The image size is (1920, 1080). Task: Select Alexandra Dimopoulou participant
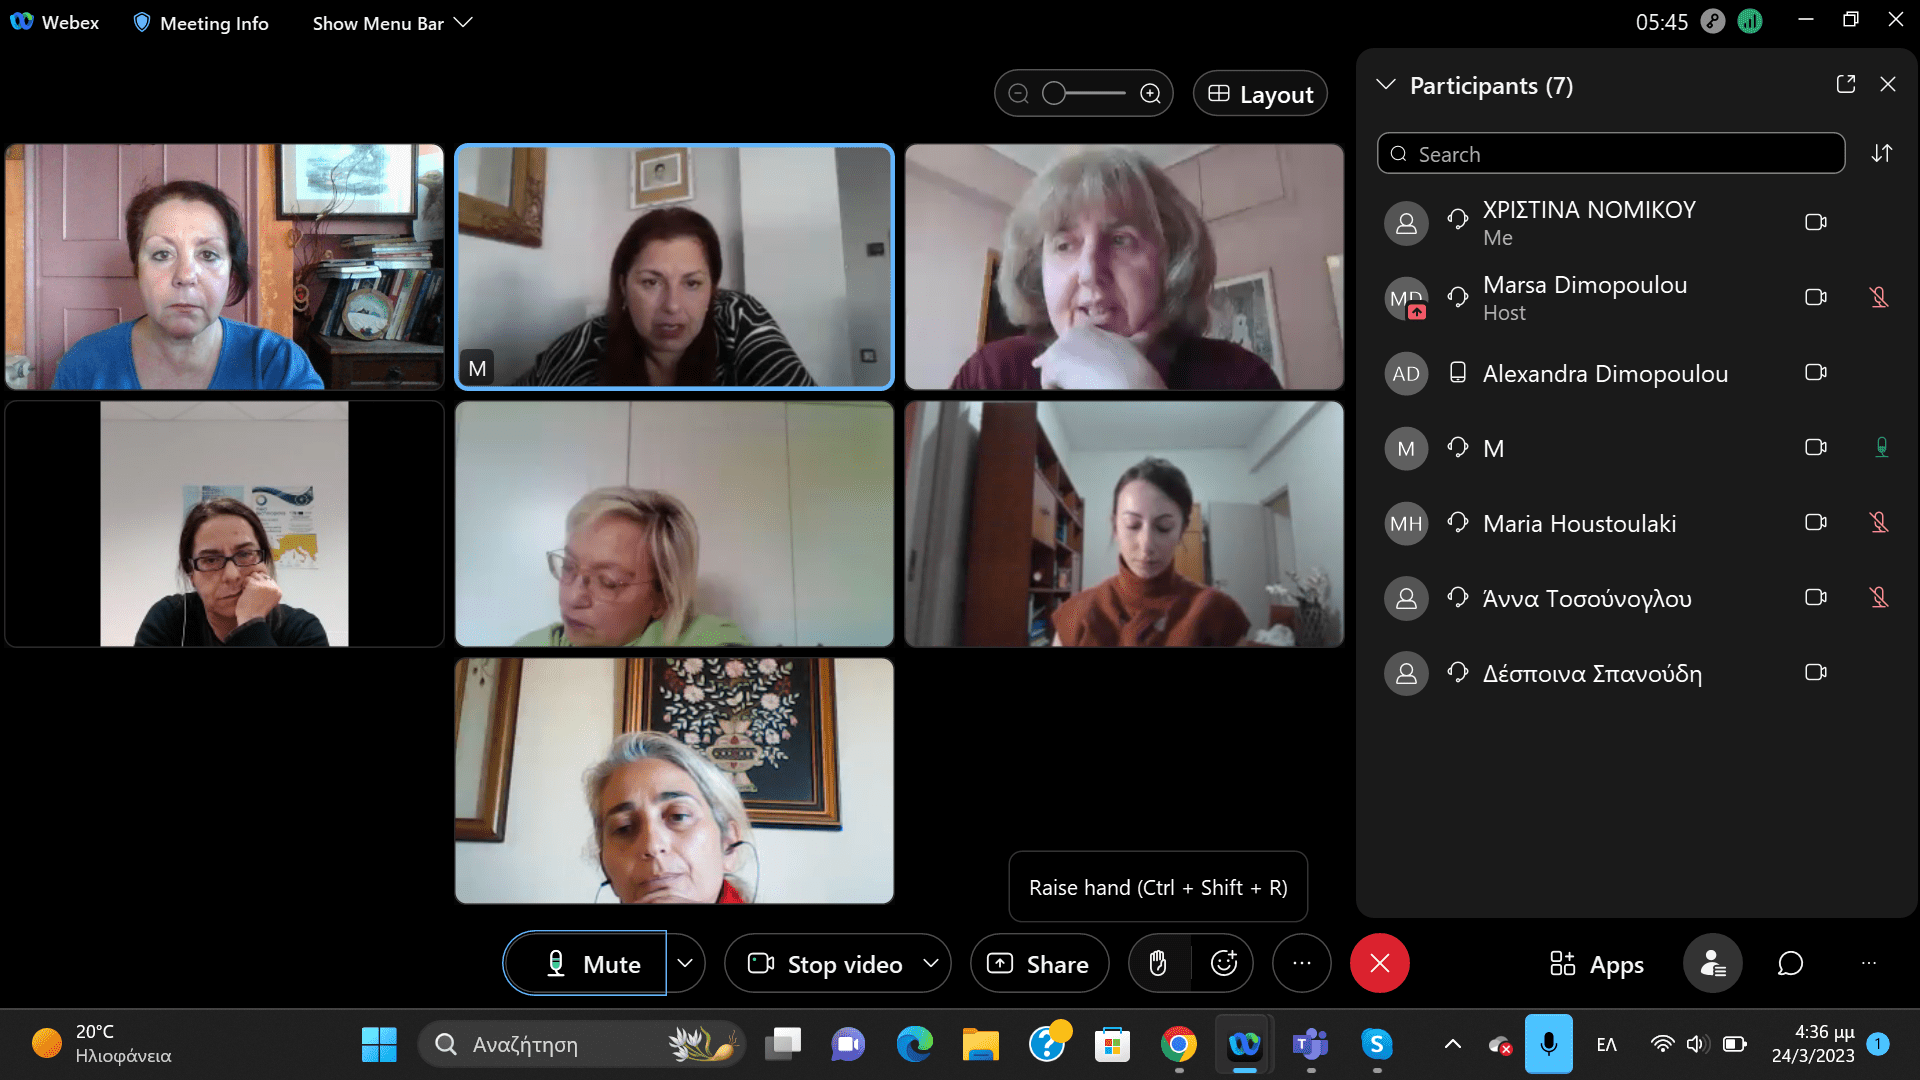(x=1637, y=373)
